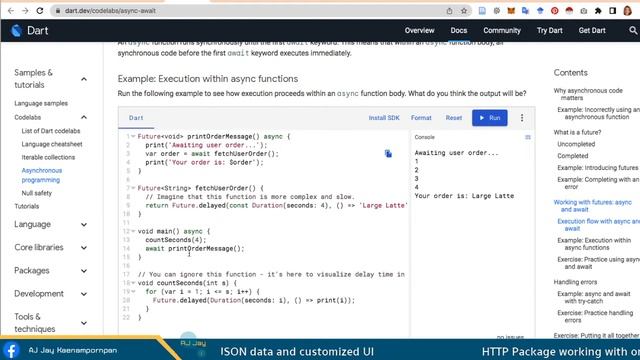Click the MetaMask fox extension icon
The image size is (640, 360).
point(511,11)
